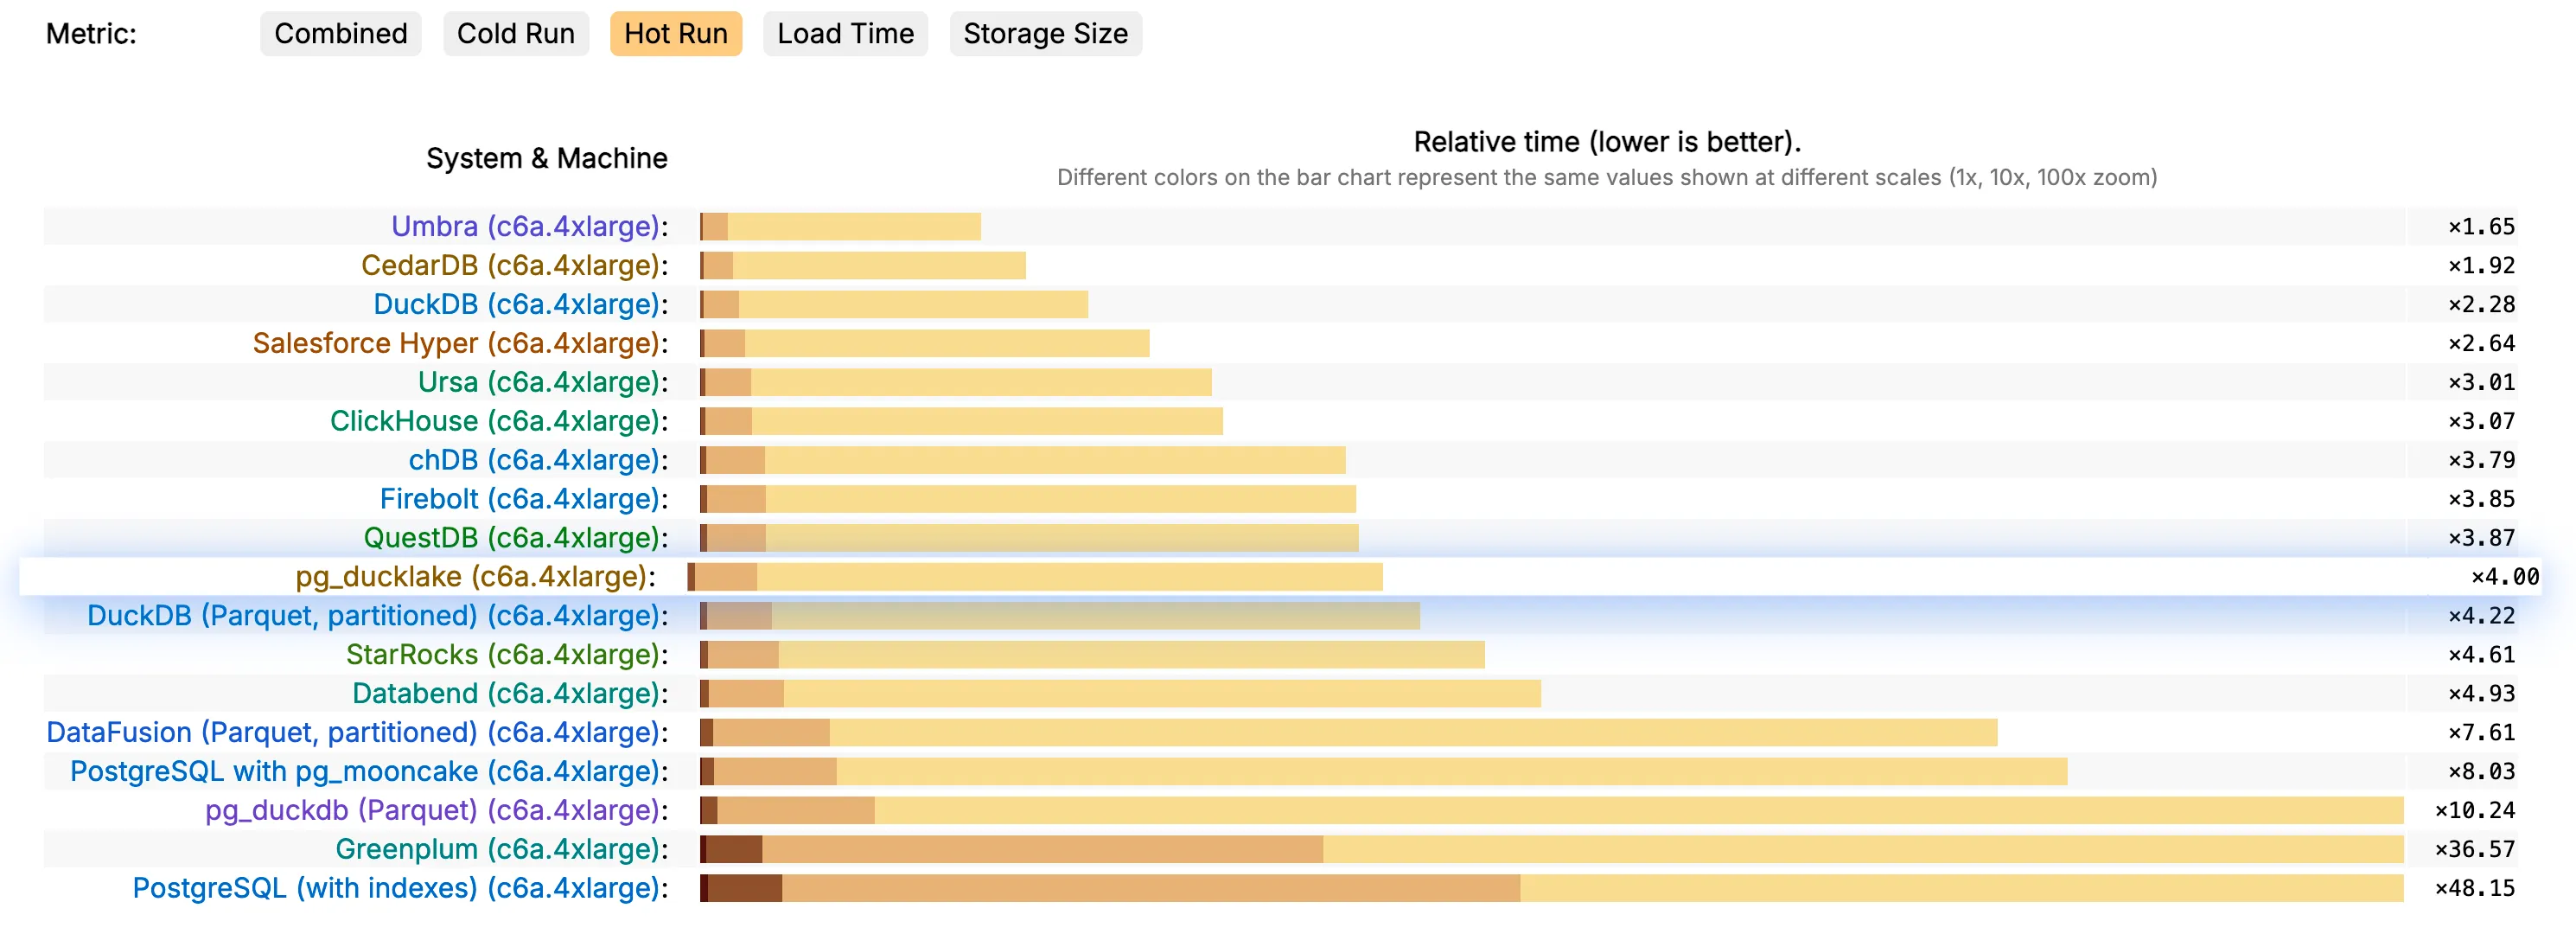Select Salesforce Hyper (c6a.4xlarge) row label
The width and height of the screenshot is (2576, 934).
[x=456, y=344]
